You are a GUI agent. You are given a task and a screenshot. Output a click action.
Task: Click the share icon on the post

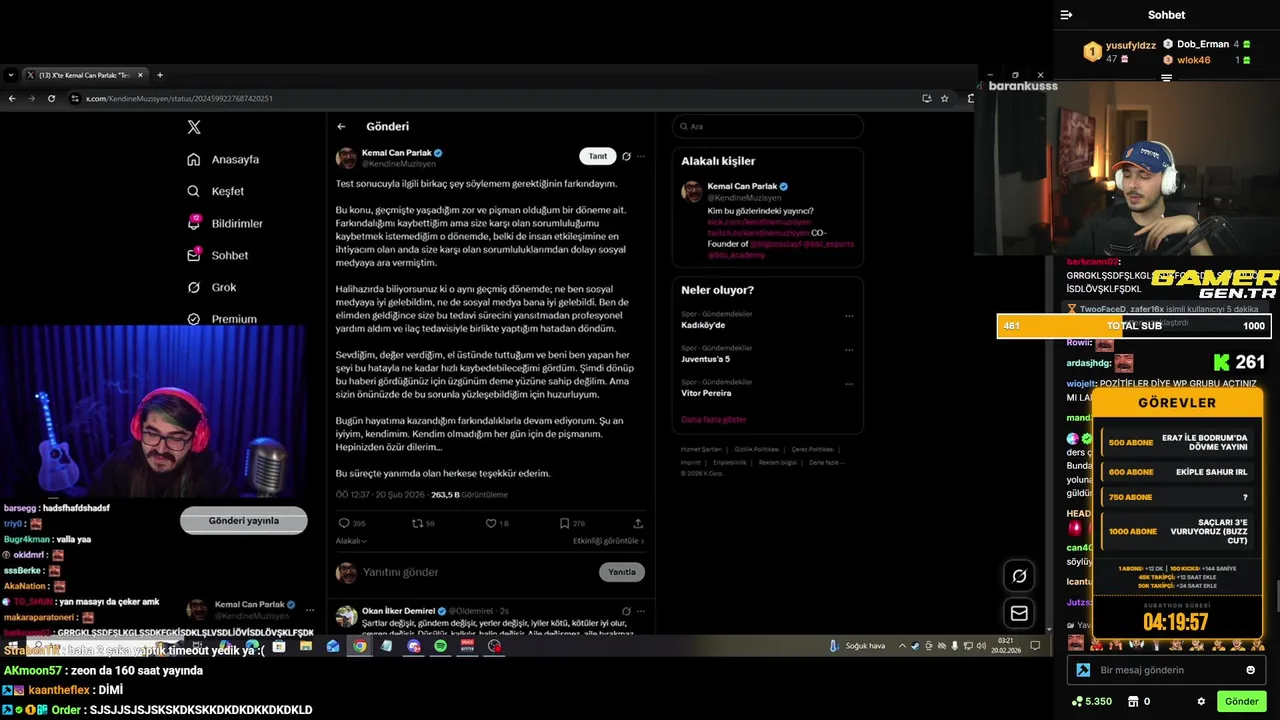[638, 523]
